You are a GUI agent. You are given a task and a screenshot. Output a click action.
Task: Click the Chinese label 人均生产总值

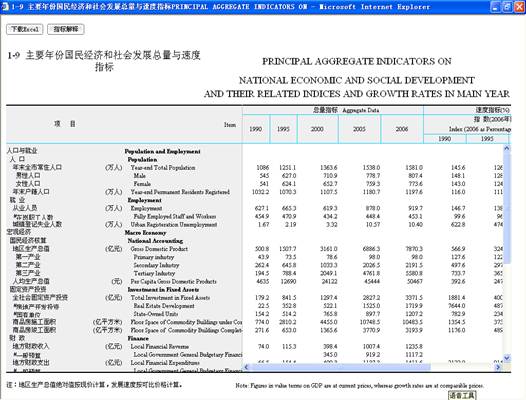(31, 282)
